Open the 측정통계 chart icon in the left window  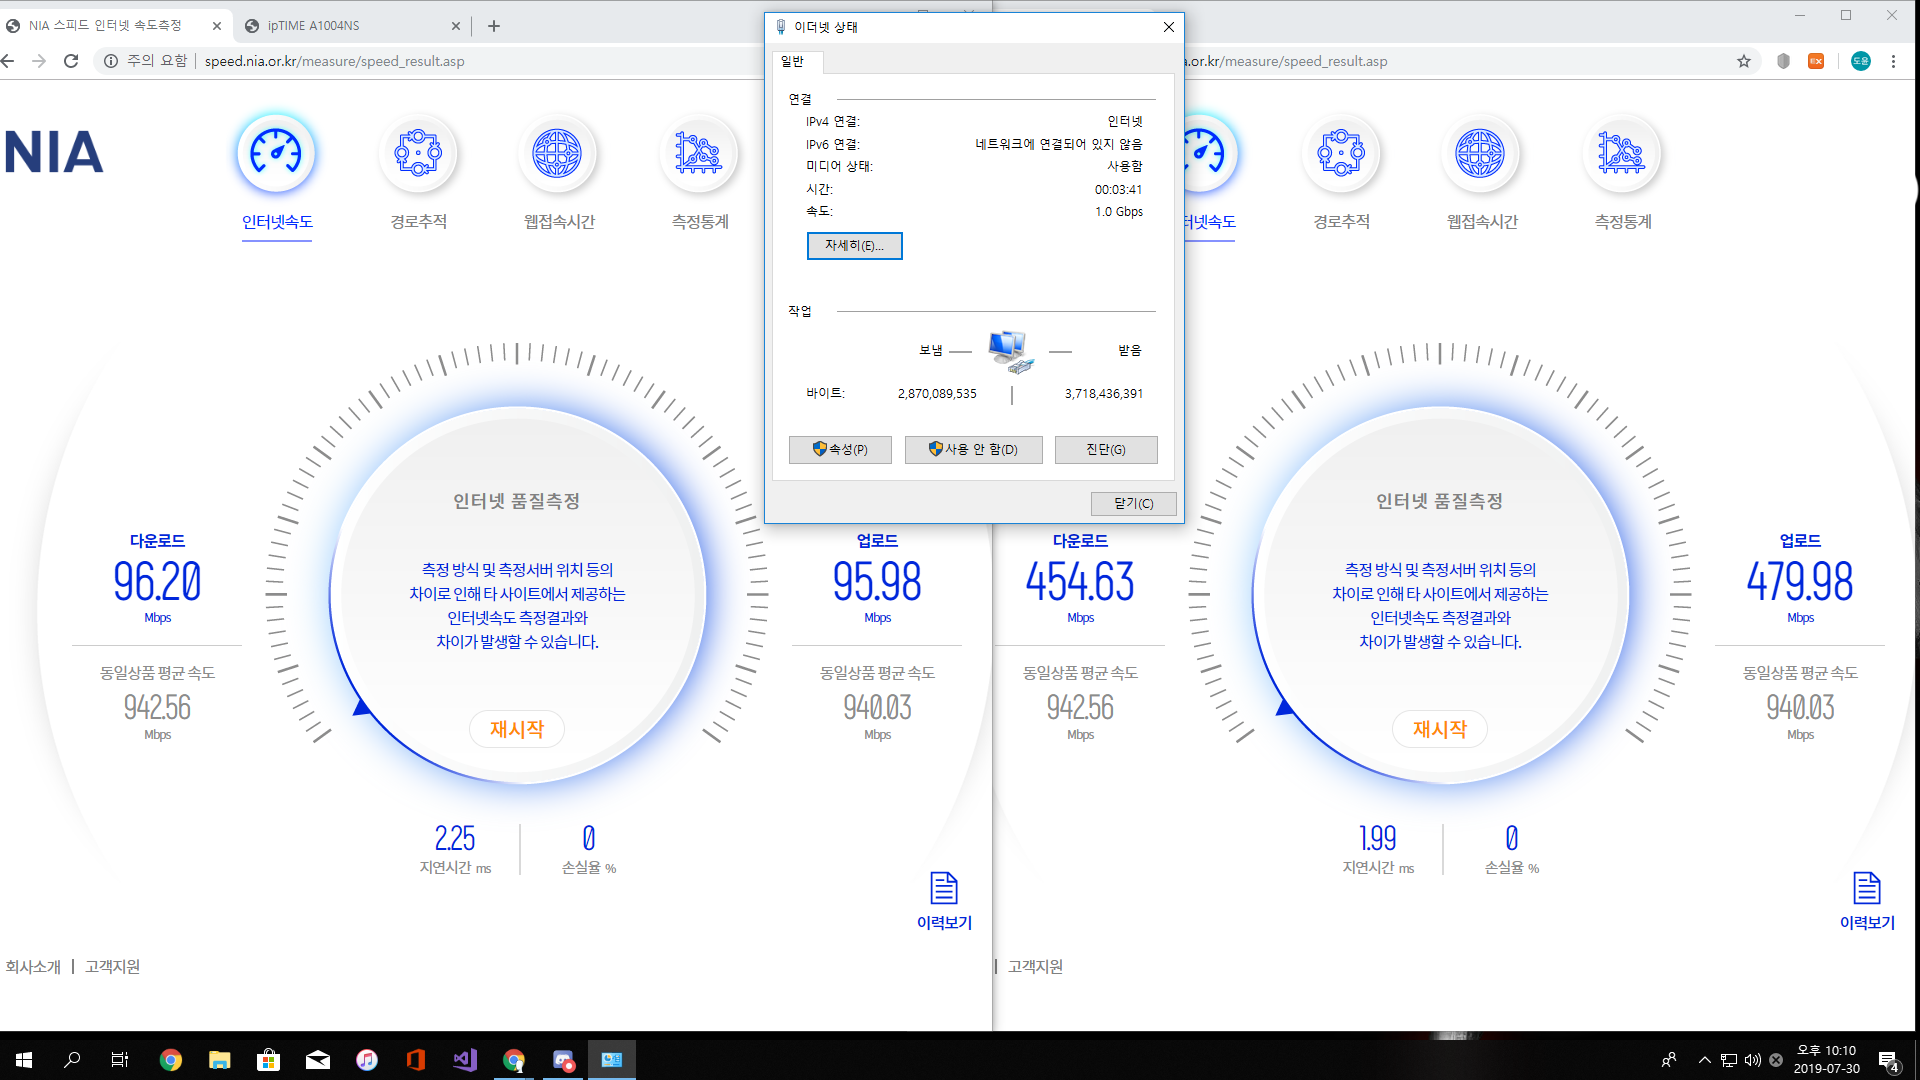698,153
